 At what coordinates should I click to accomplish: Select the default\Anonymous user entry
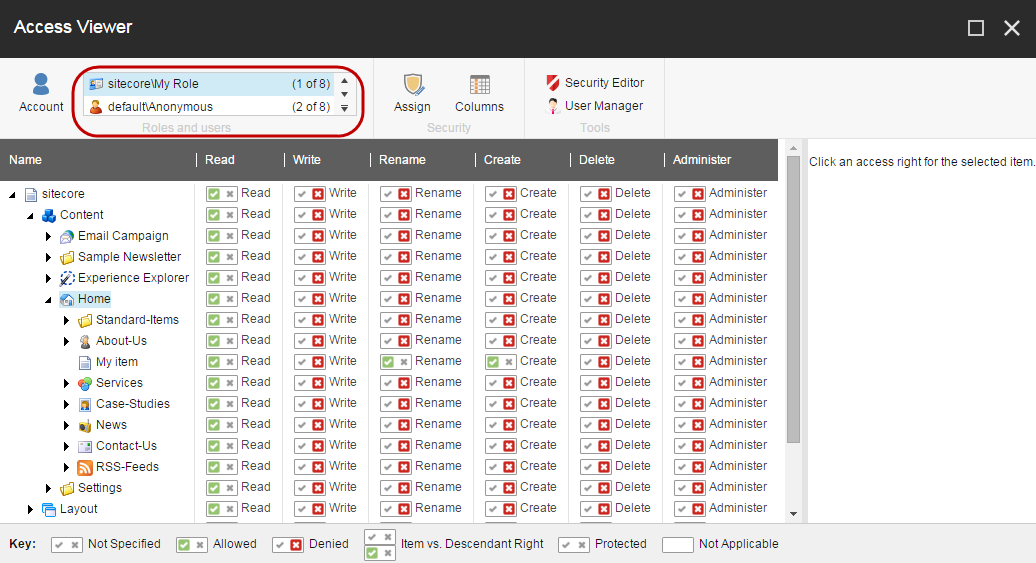click(x=160, y=107)
